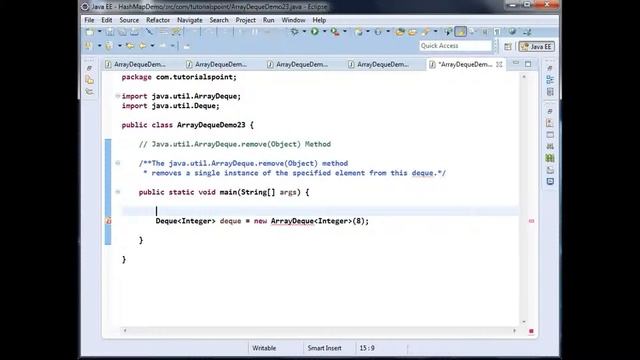The width and height of the screenshot is (640, 360).
Task: Switch to the Java EE perspective
Action: tap(536, 47)
